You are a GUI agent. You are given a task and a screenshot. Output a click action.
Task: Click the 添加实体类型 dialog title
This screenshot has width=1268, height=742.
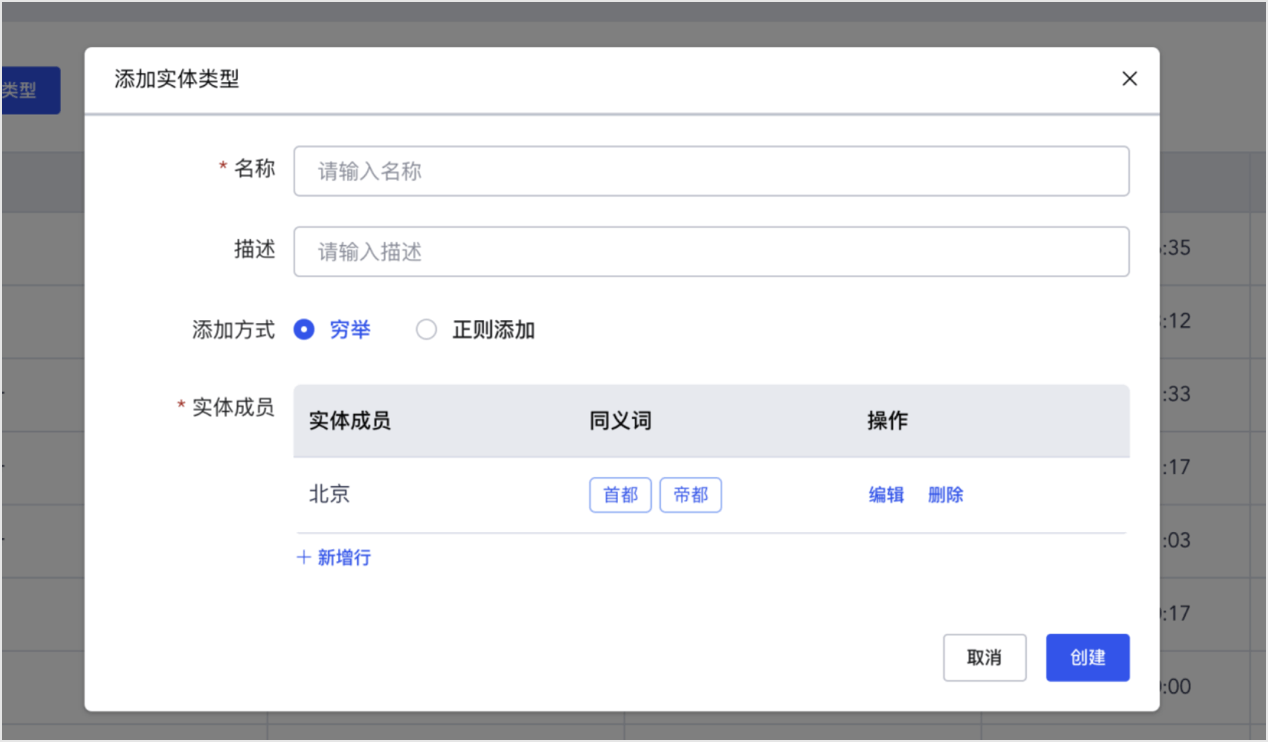tap(177, 79)
